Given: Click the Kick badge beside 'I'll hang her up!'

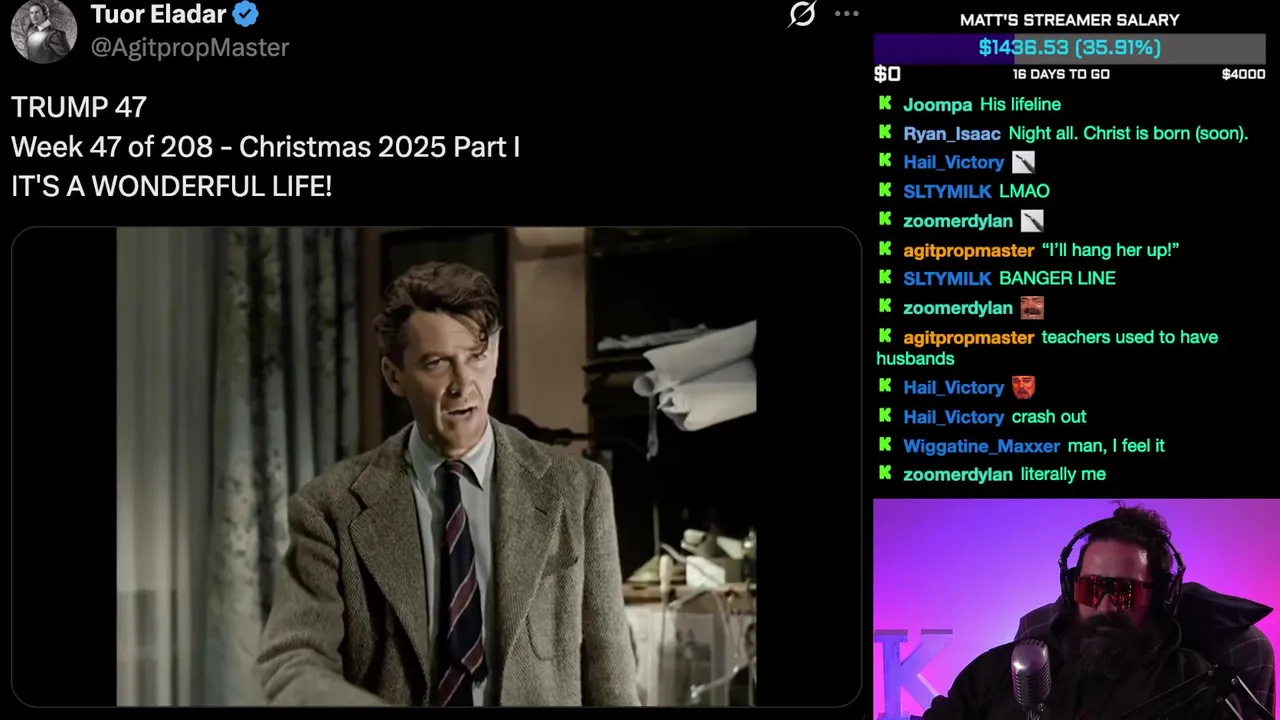Looking at the screenshot, I should (x=885, y=249).
